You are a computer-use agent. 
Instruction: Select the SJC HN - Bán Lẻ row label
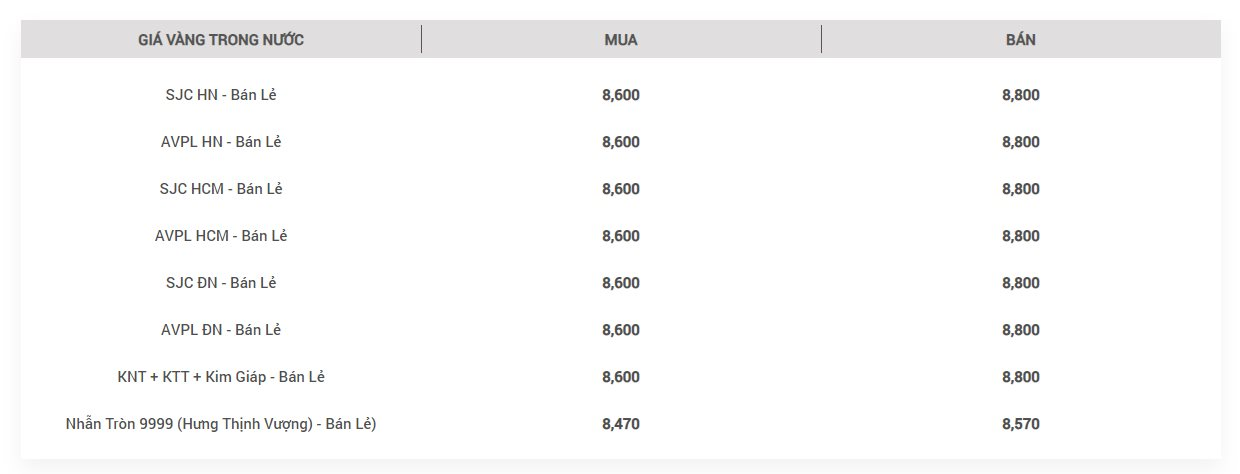point(221,95)
